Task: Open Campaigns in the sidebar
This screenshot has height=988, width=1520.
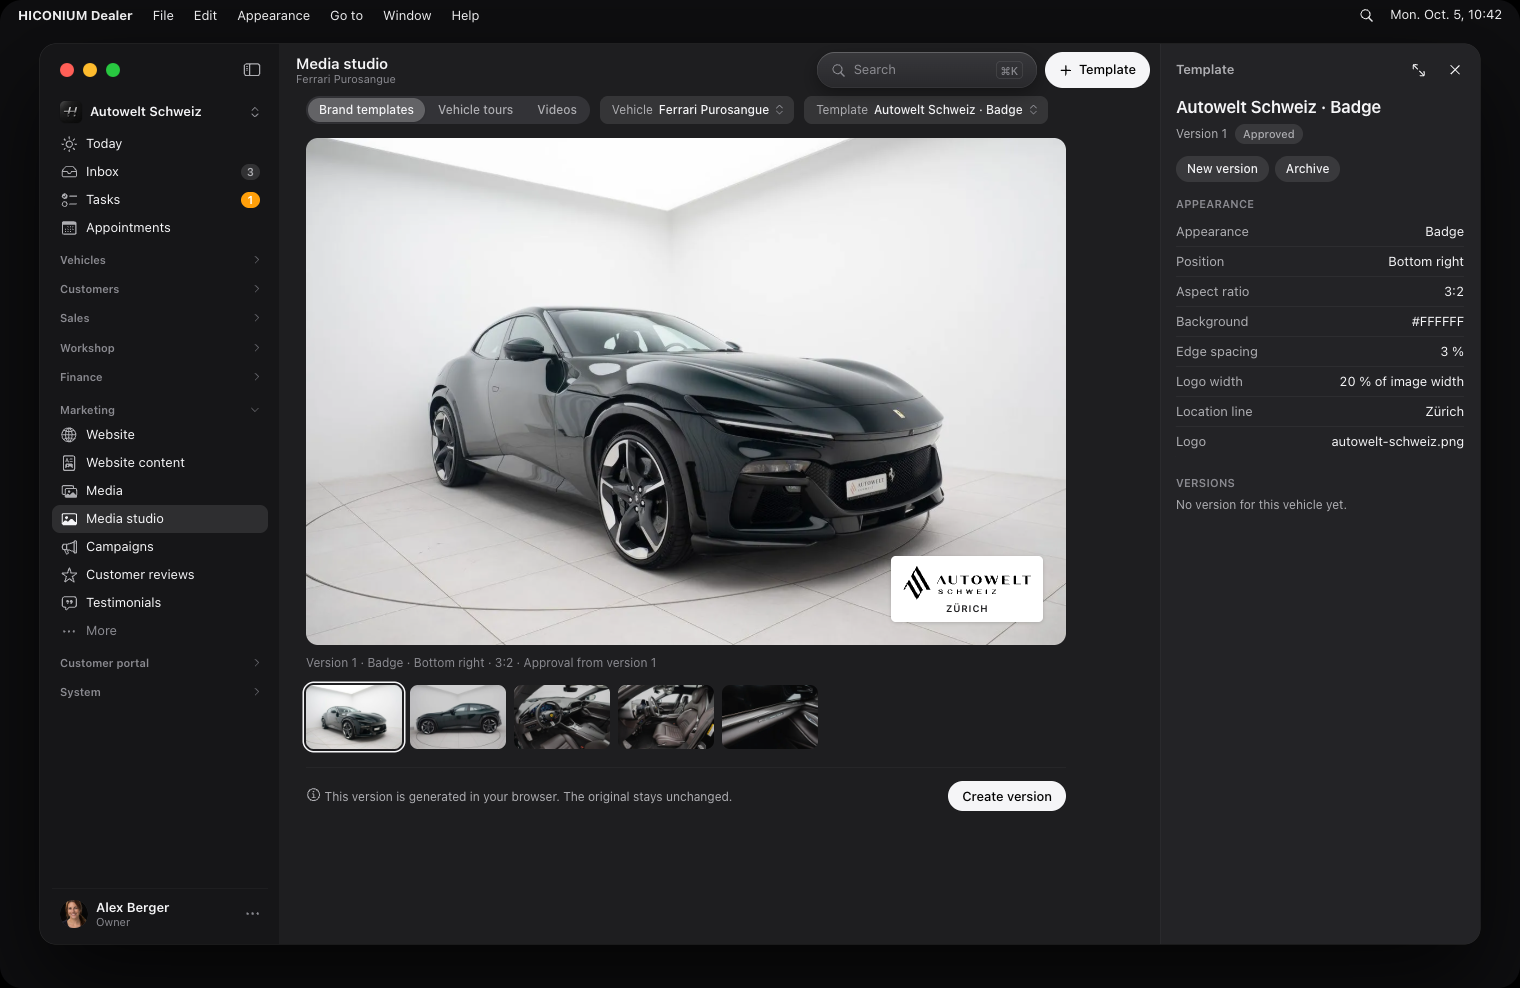Action: pos(160,547)
